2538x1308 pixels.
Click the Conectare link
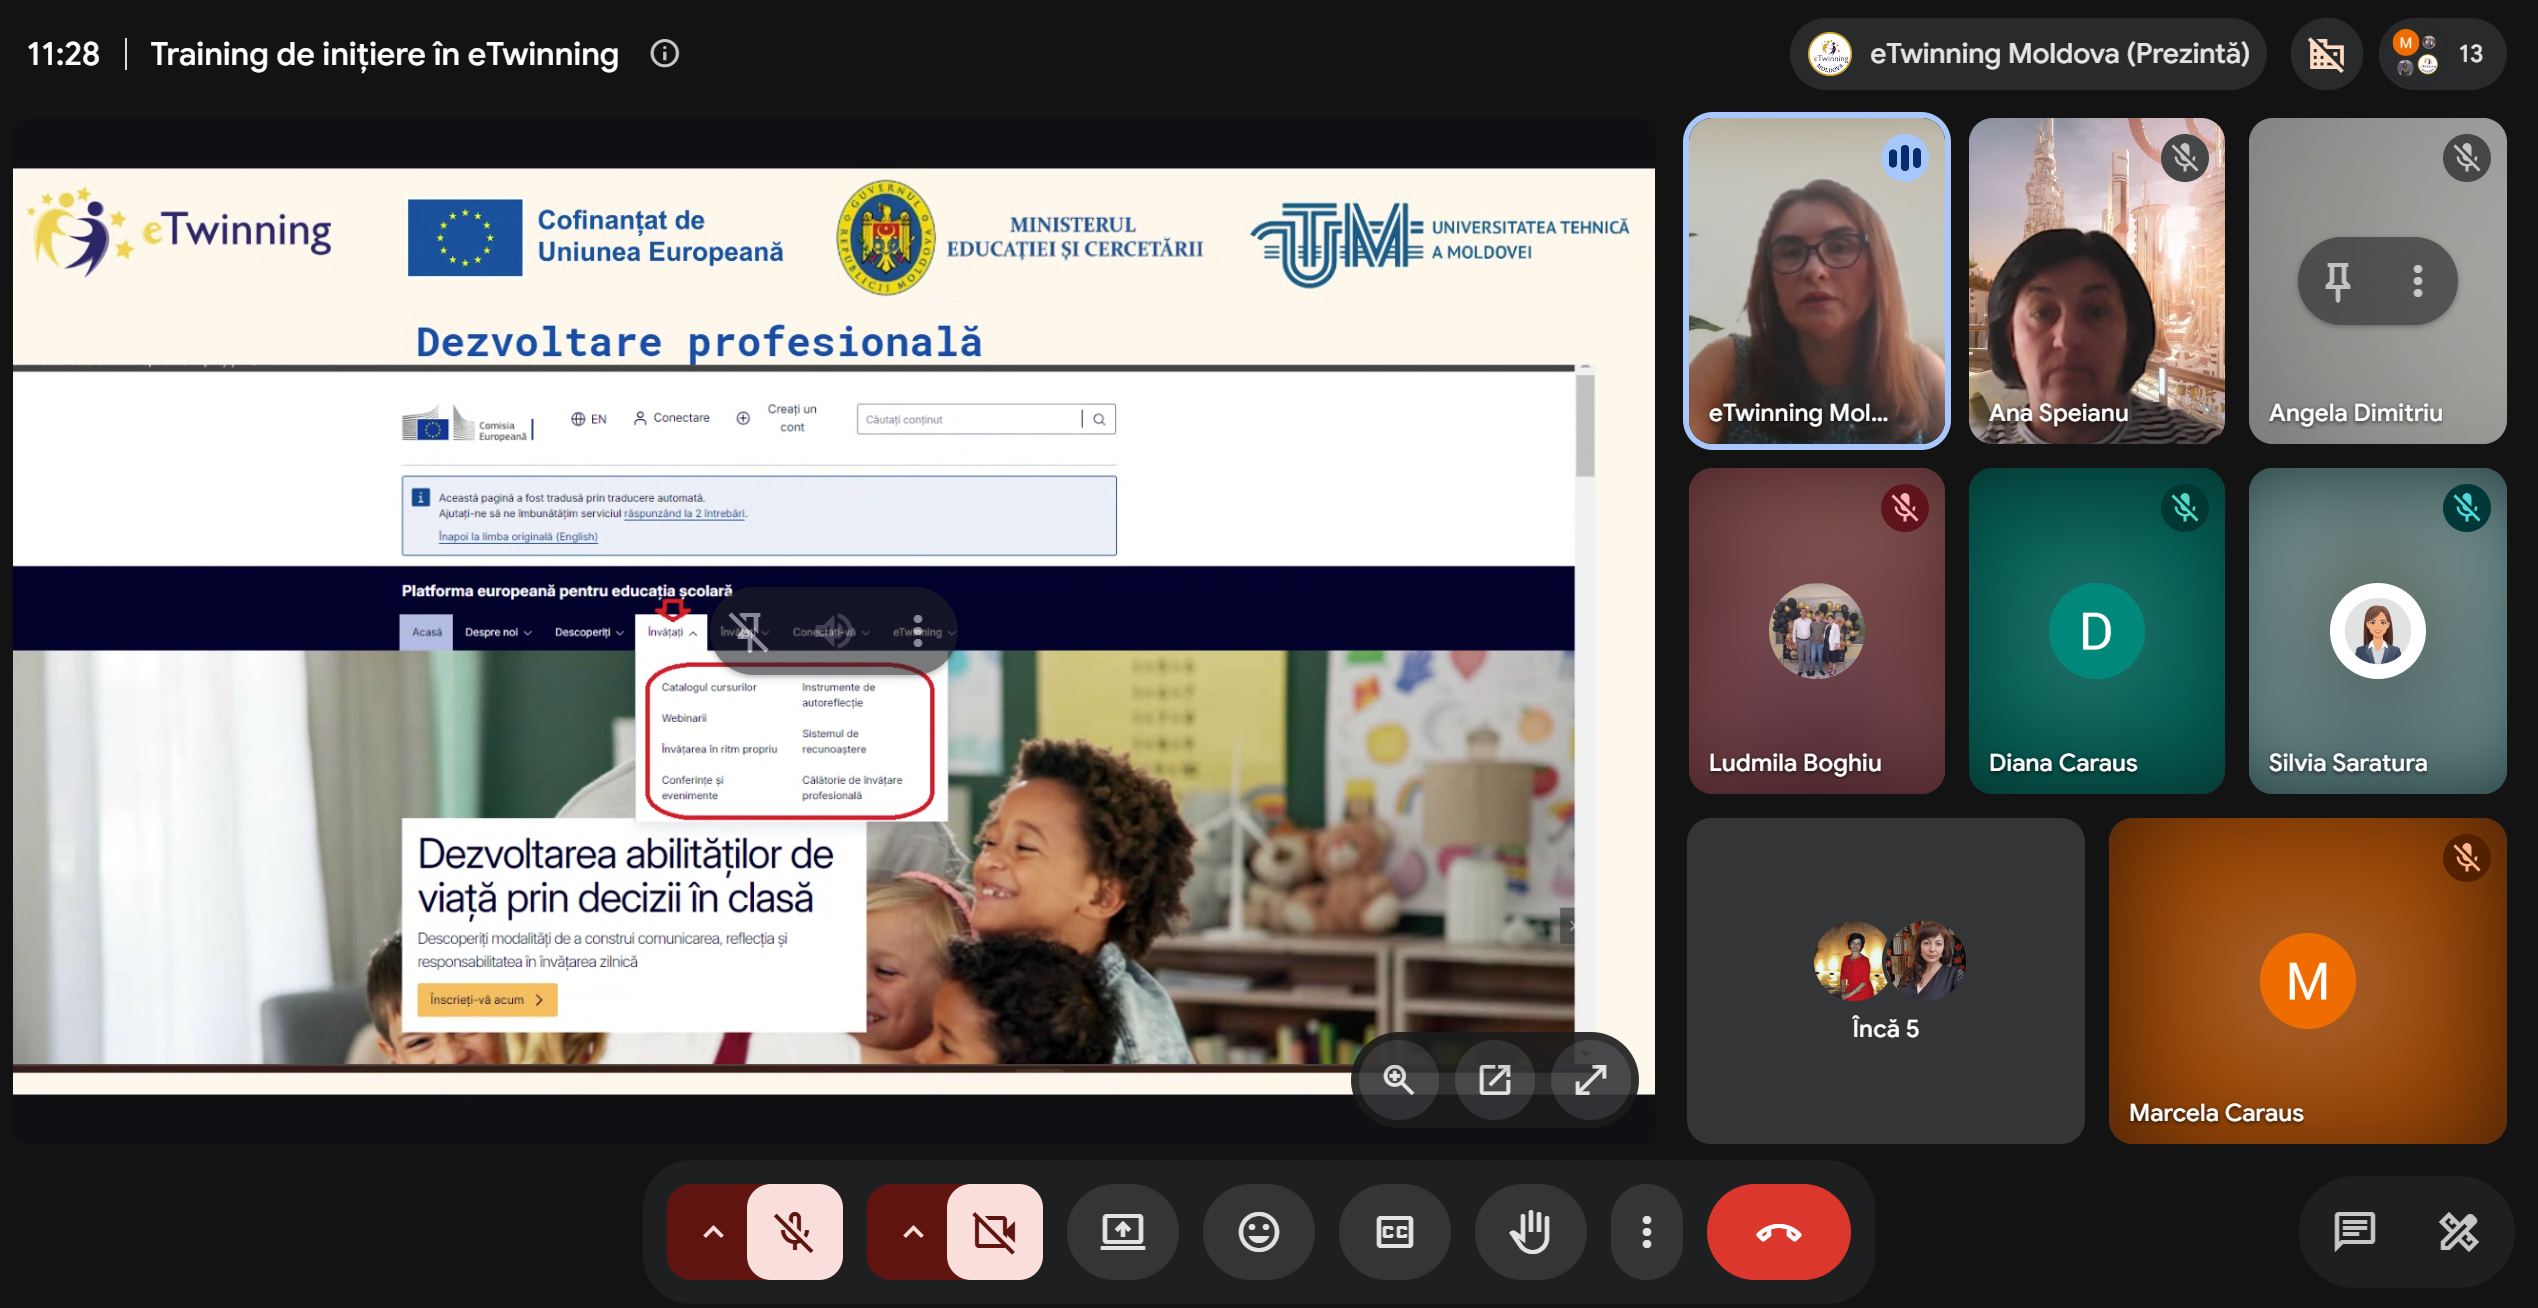[x=672, y=418]
